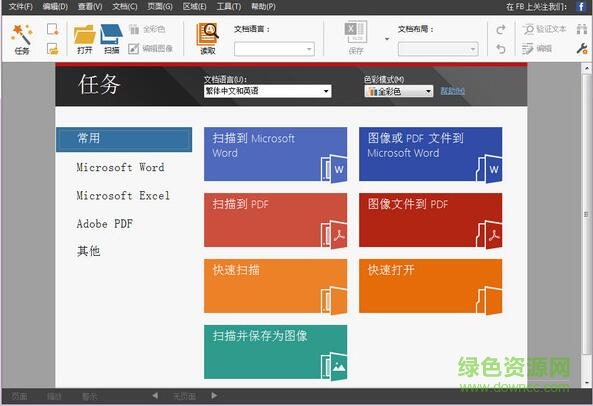Click the next page arrow in status bar

click(x=214, y=396)
